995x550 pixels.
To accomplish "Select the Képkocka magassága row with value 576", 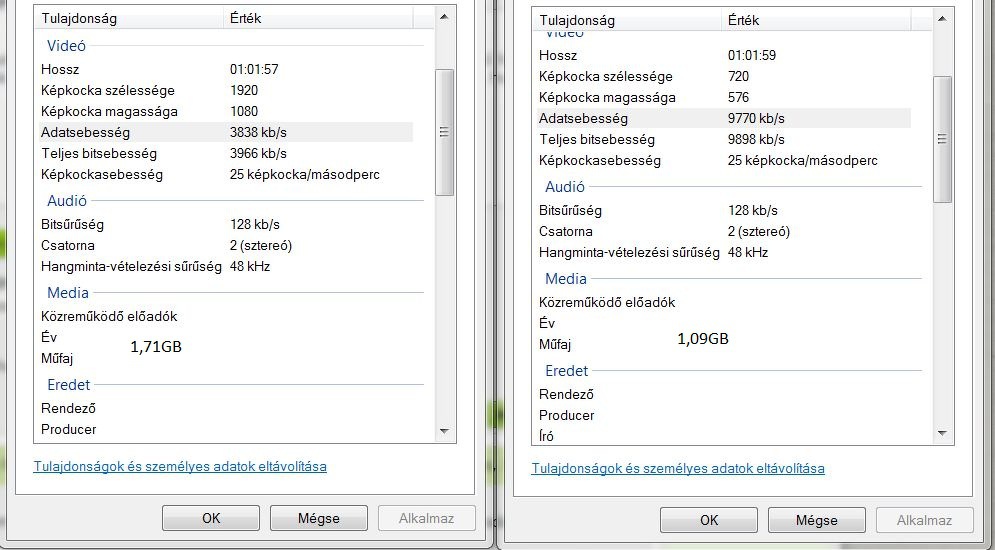I will pyautogui.click(x=723, y=97).
